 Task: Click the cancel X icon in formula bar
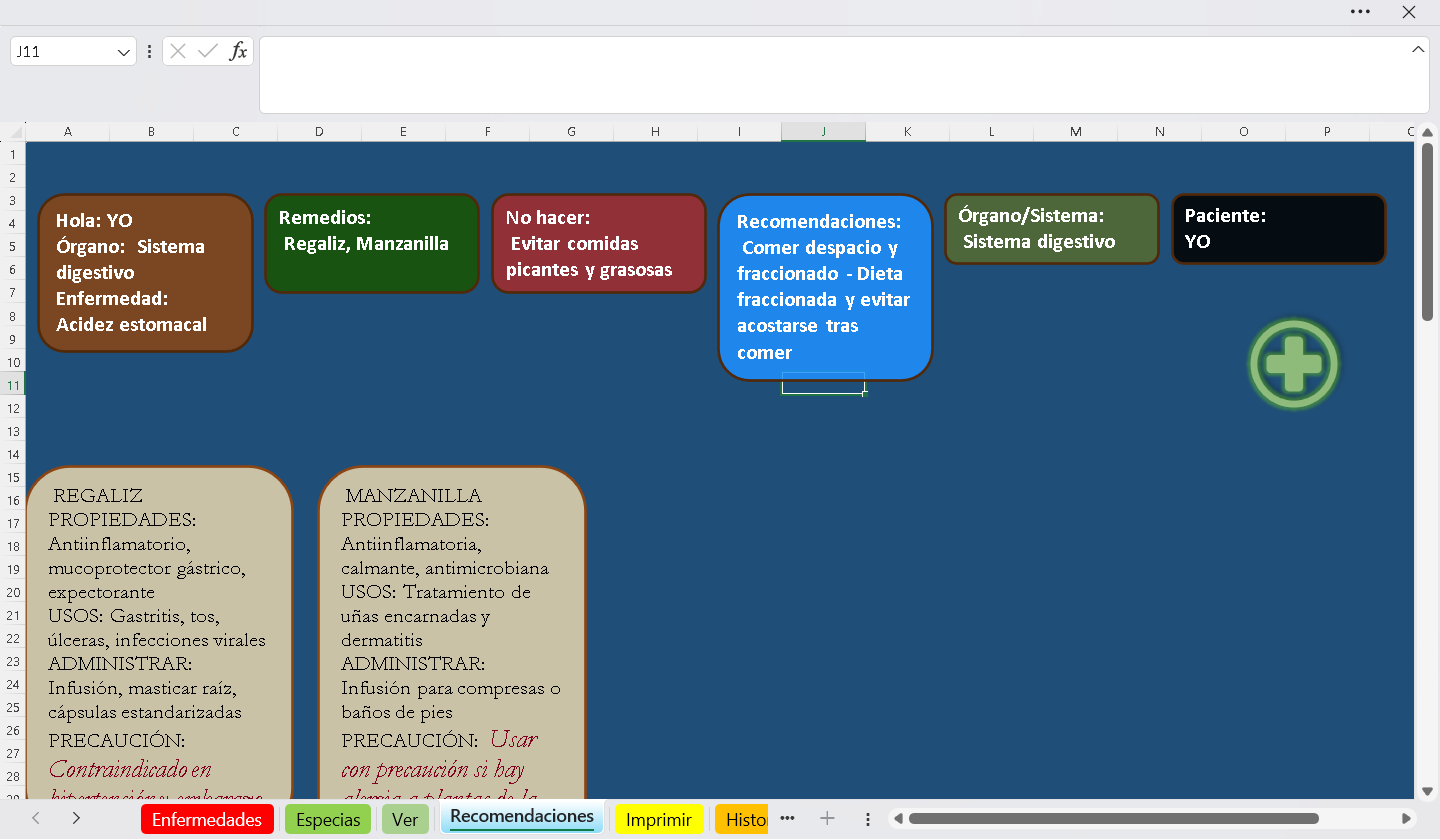point(178,51)
